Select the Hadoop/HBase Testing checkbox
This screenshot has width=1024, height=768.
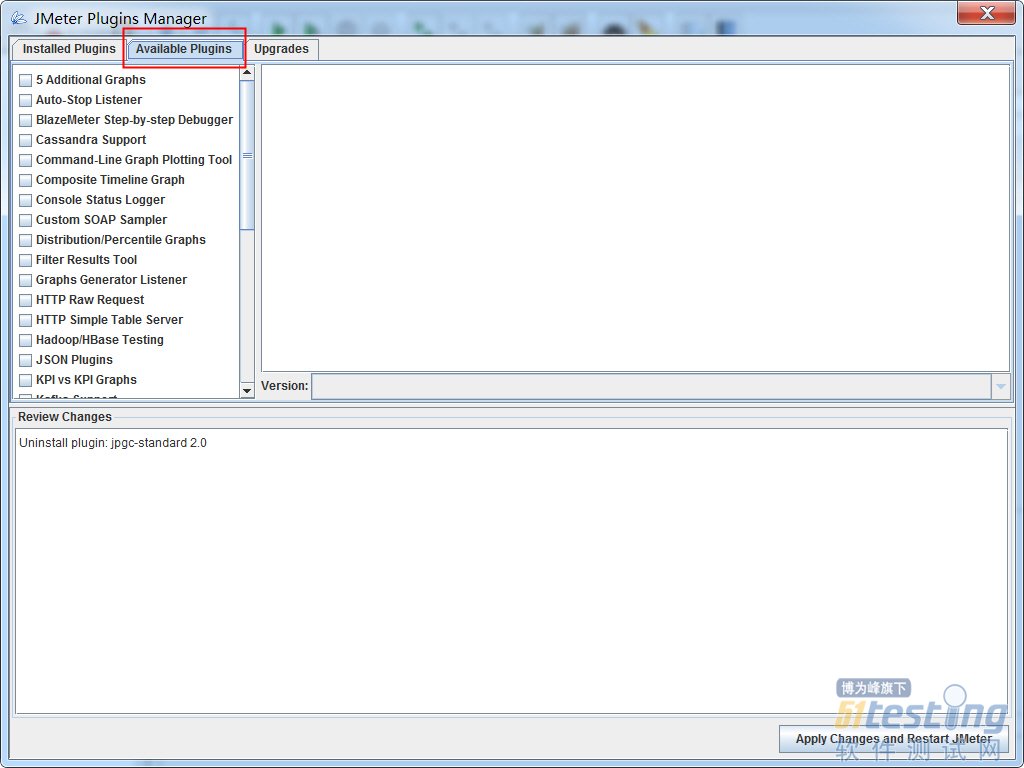[x=25, y=340]
